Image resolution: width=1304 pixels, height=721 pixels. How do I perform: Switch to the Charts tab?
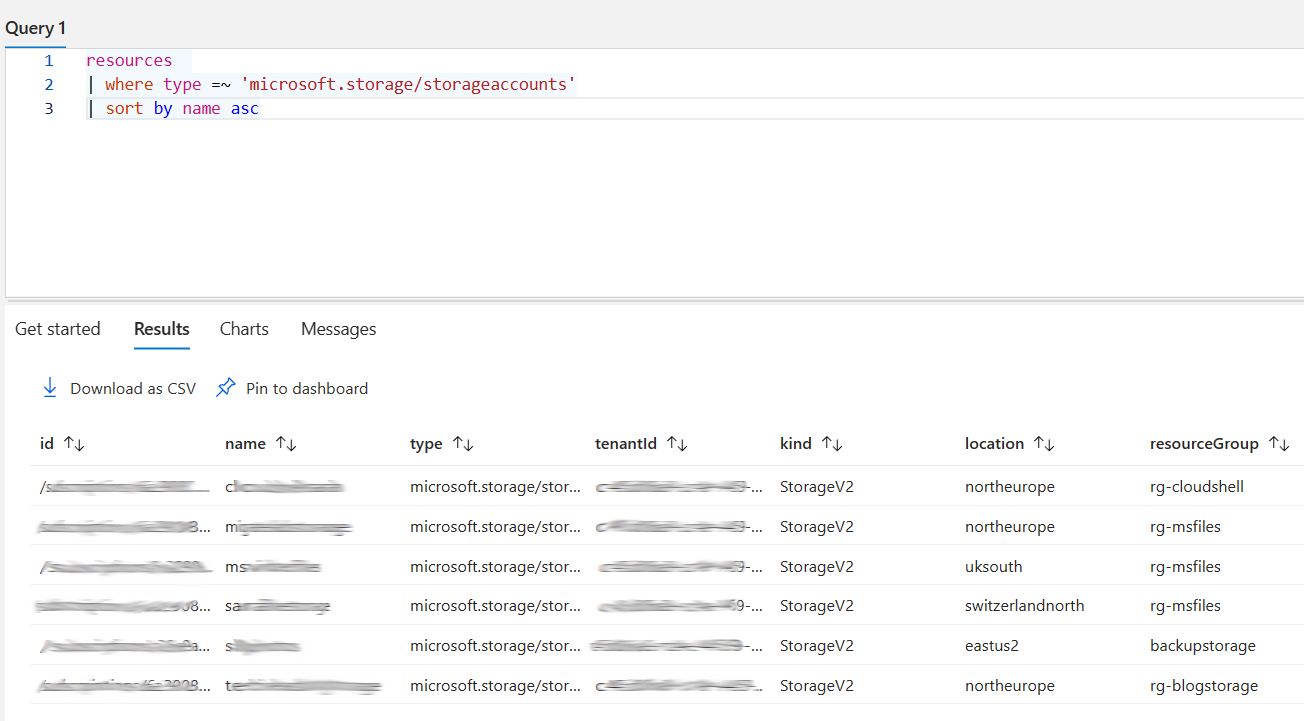pyautogui.click(x=243, y=328)
